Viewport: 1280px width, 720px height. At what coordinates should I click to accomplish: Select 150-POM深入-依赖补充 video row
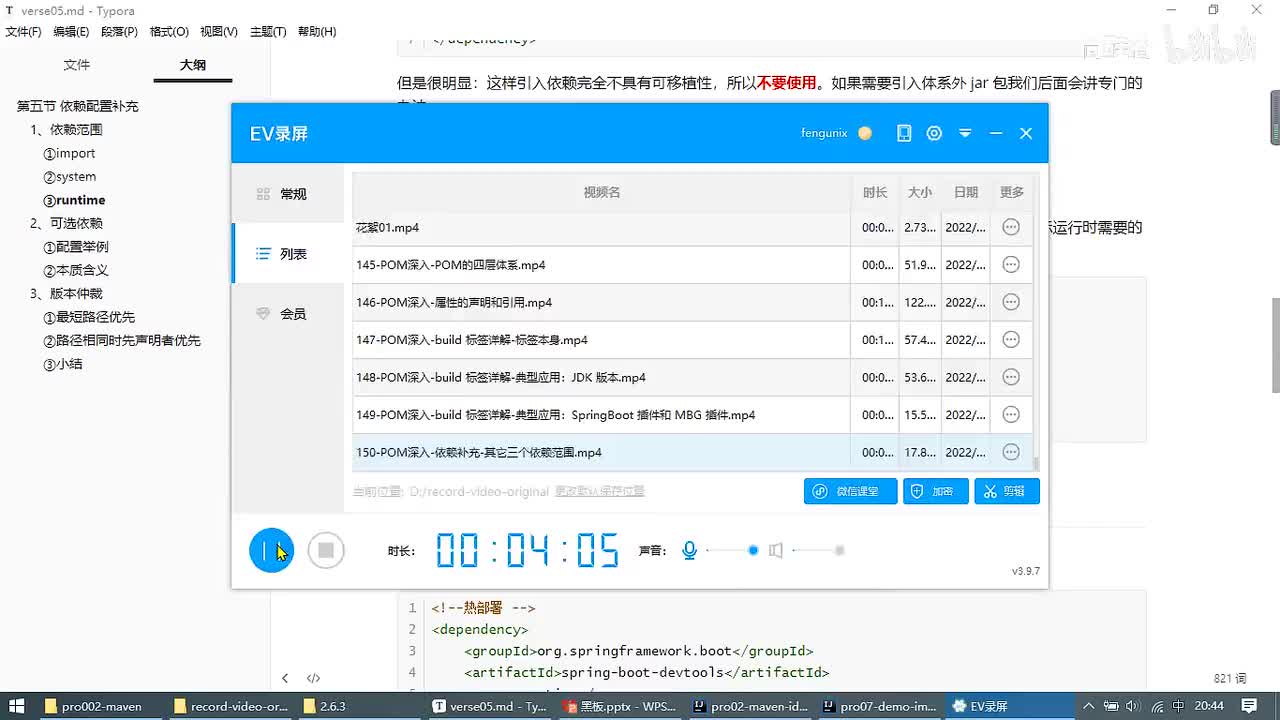(x=692, y=452)
